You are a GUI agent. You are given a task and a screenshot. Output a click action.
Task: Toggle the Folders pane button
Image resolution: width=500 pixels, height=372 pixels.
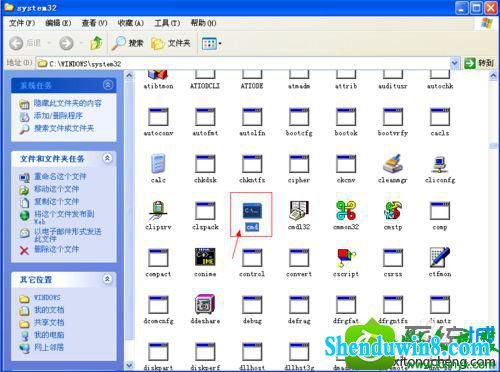(171, 43)
